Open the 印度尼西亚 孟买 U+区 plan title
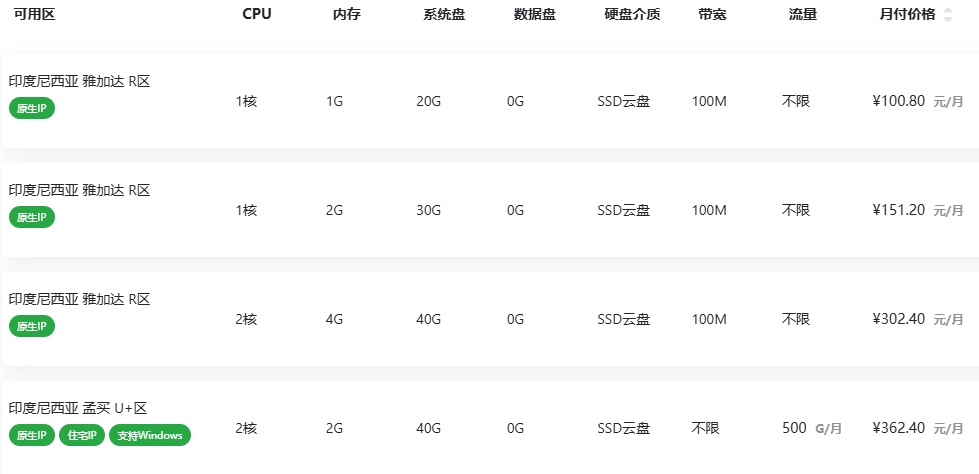The height and width of the screenshot is (474, 979). pyautogui.click(x=78, y=408)
